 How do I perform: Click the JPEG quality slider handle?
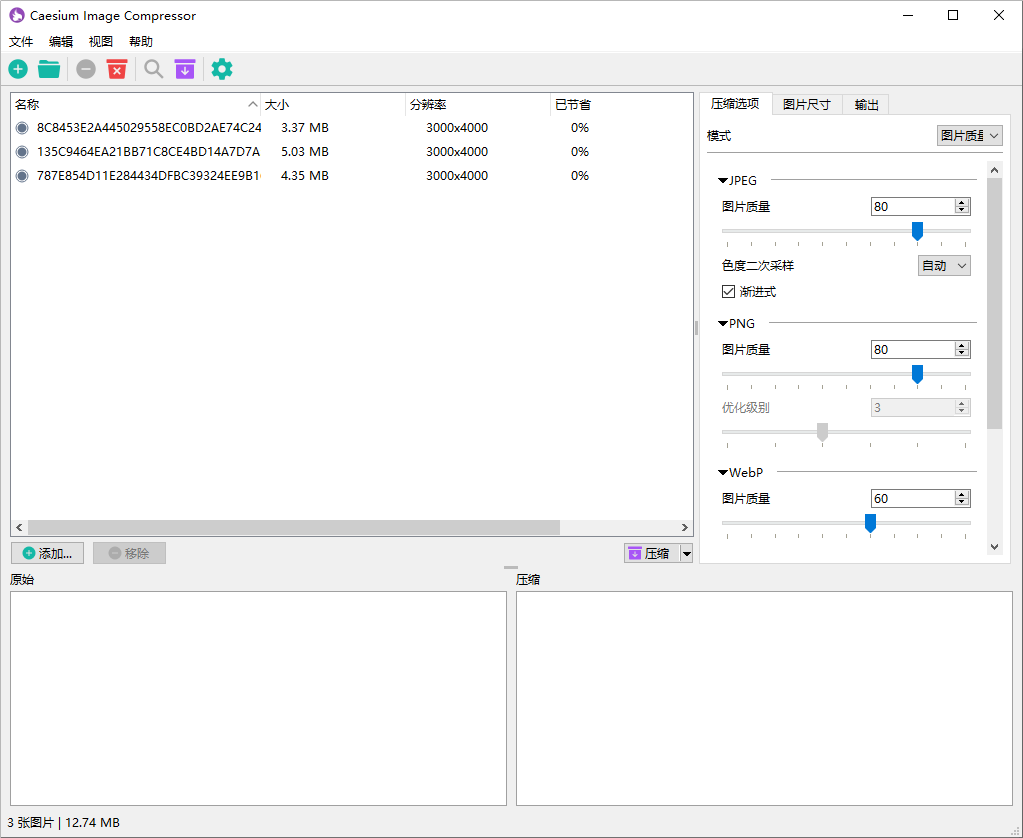(917, 231)
